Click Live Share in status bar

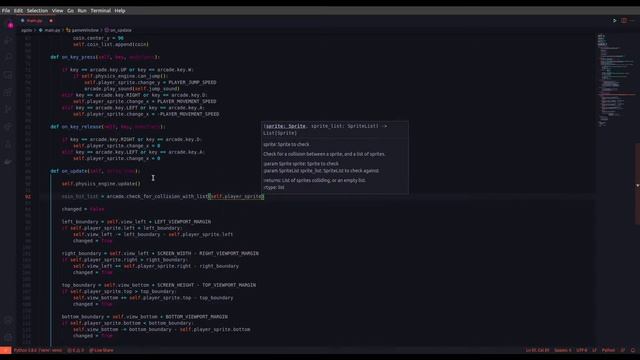pos(101,350)
